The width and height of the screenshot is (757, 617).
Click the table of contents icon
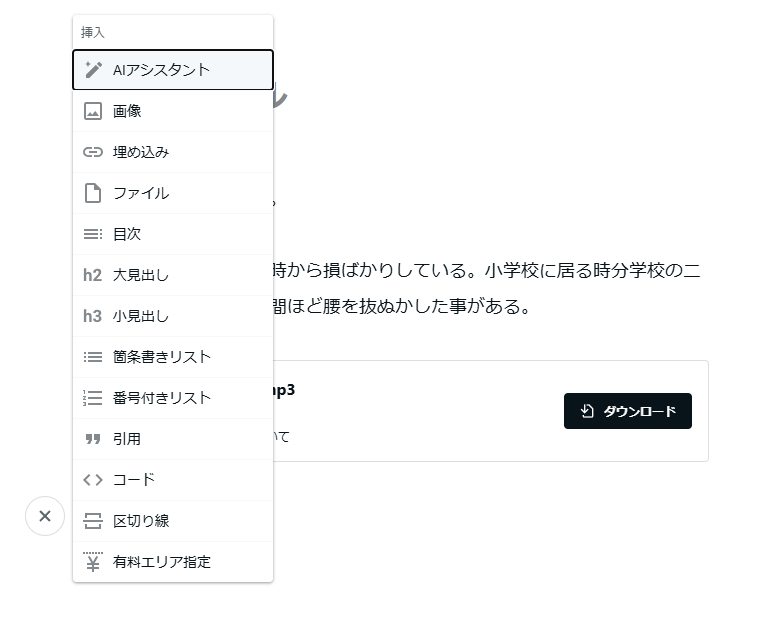[93, 234]
